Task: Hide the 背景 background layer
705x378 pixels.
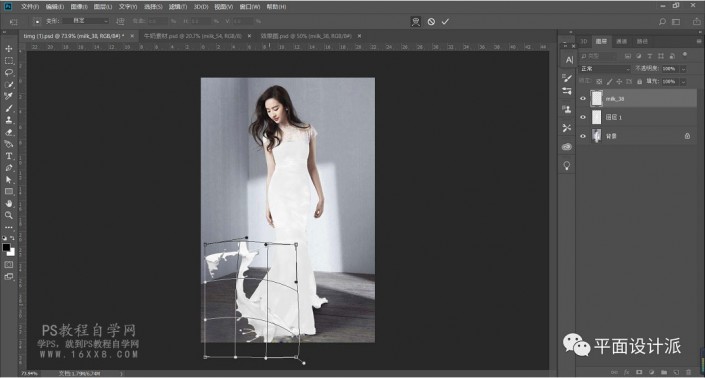Action: click(583, 136)
